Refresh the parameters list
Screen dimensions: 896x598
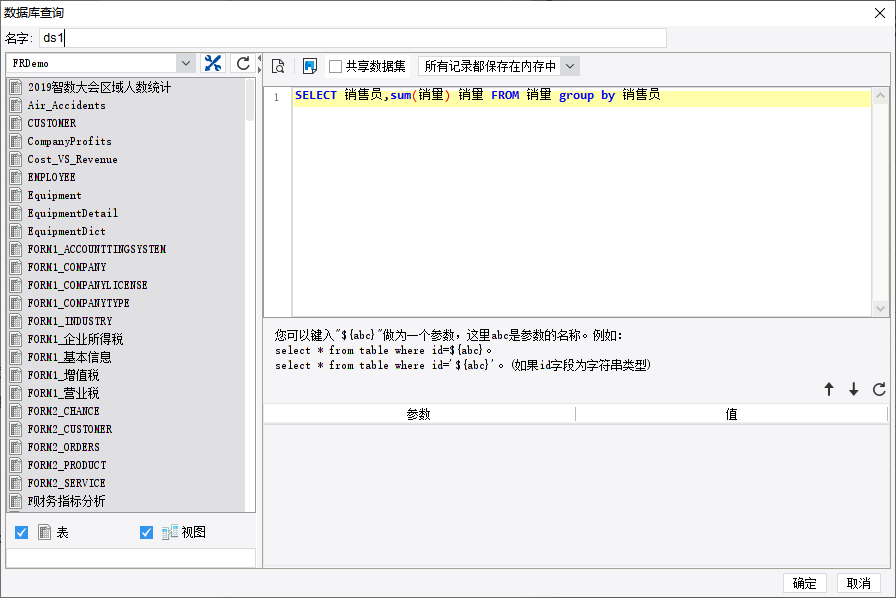(879, 389)
